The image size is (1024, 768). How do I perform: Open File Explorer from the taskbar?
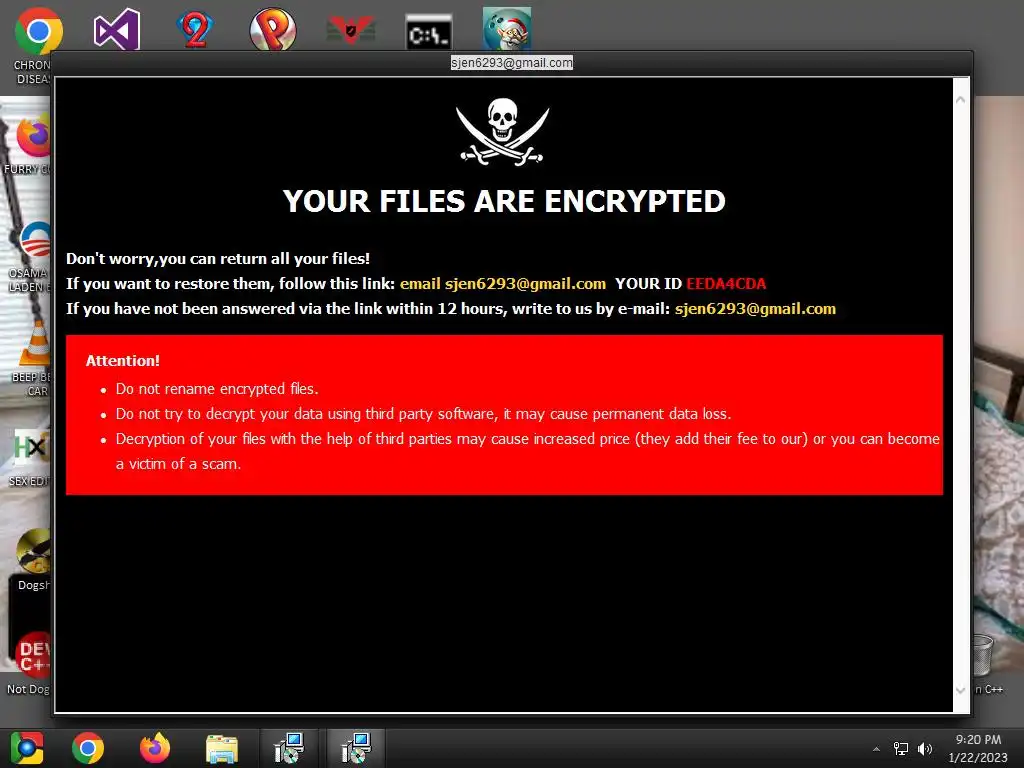(x=222, y=748)
